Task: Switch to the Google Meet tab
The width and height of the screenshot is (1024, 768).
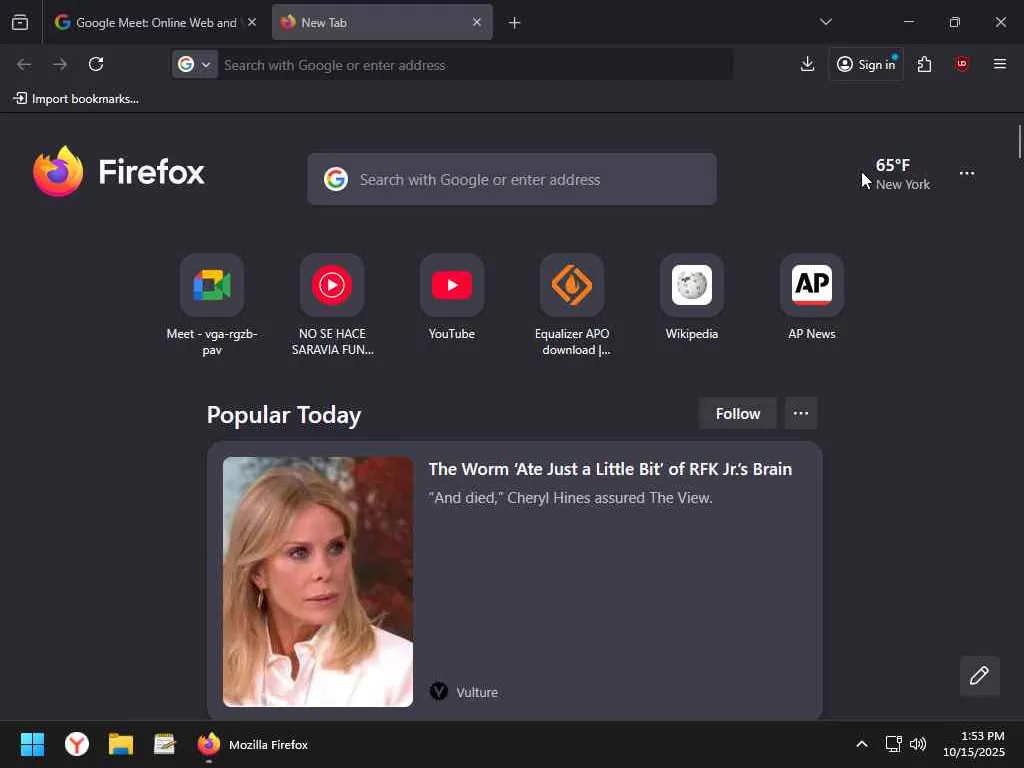Action: pyautogui.click(x=155, y=22)
